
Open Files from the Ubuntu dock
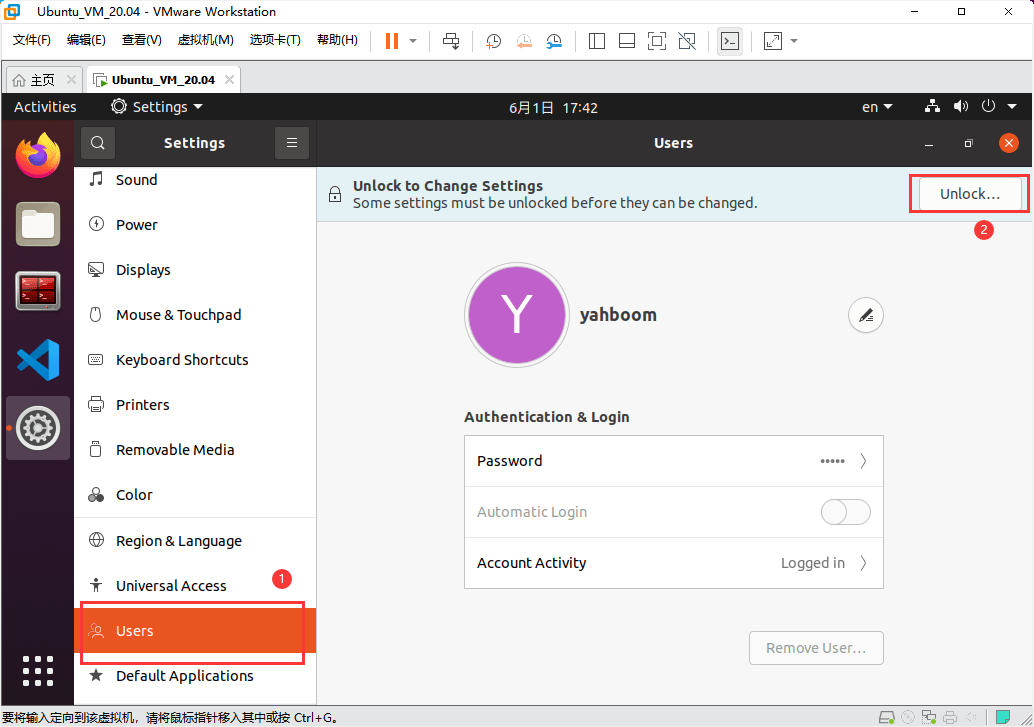[38, 224]
